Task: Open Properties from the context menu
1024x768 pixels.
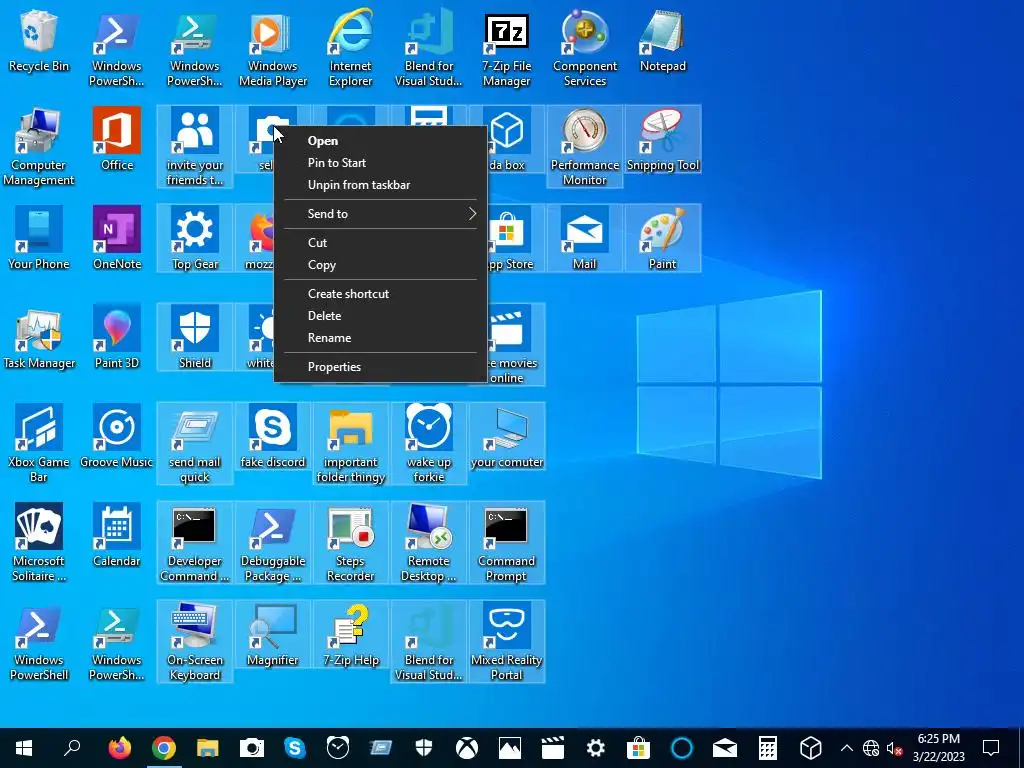Action: (381, 366)
